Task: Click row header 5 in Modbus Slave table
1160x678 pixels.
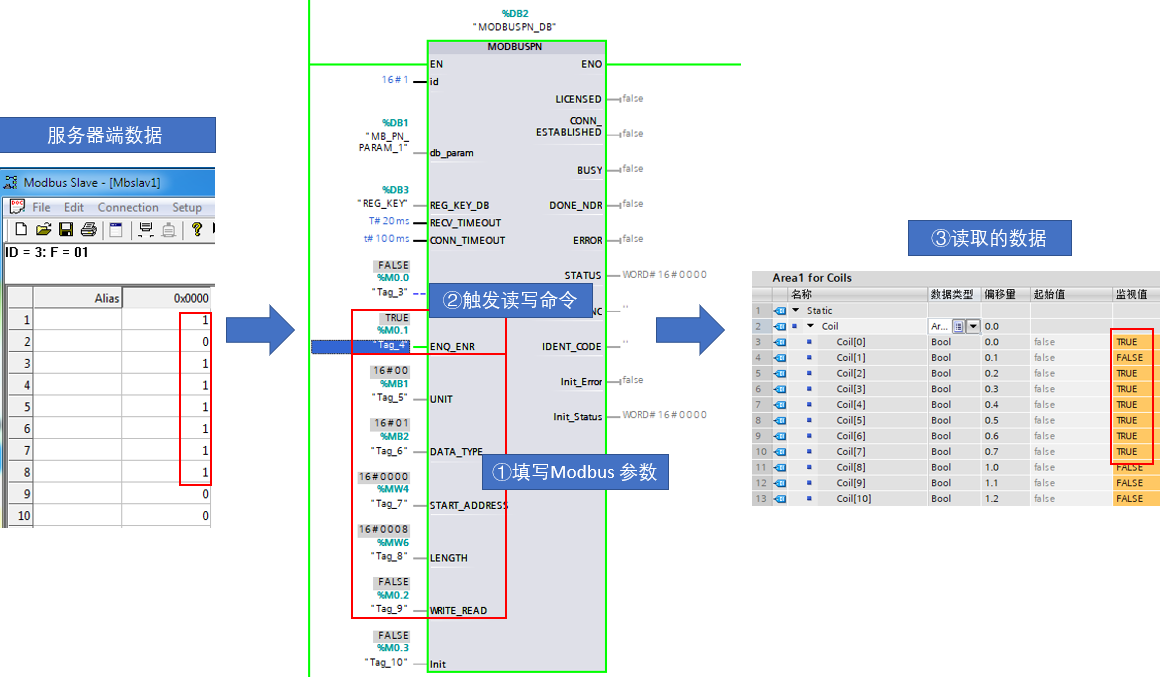Action: coord(21,406)
